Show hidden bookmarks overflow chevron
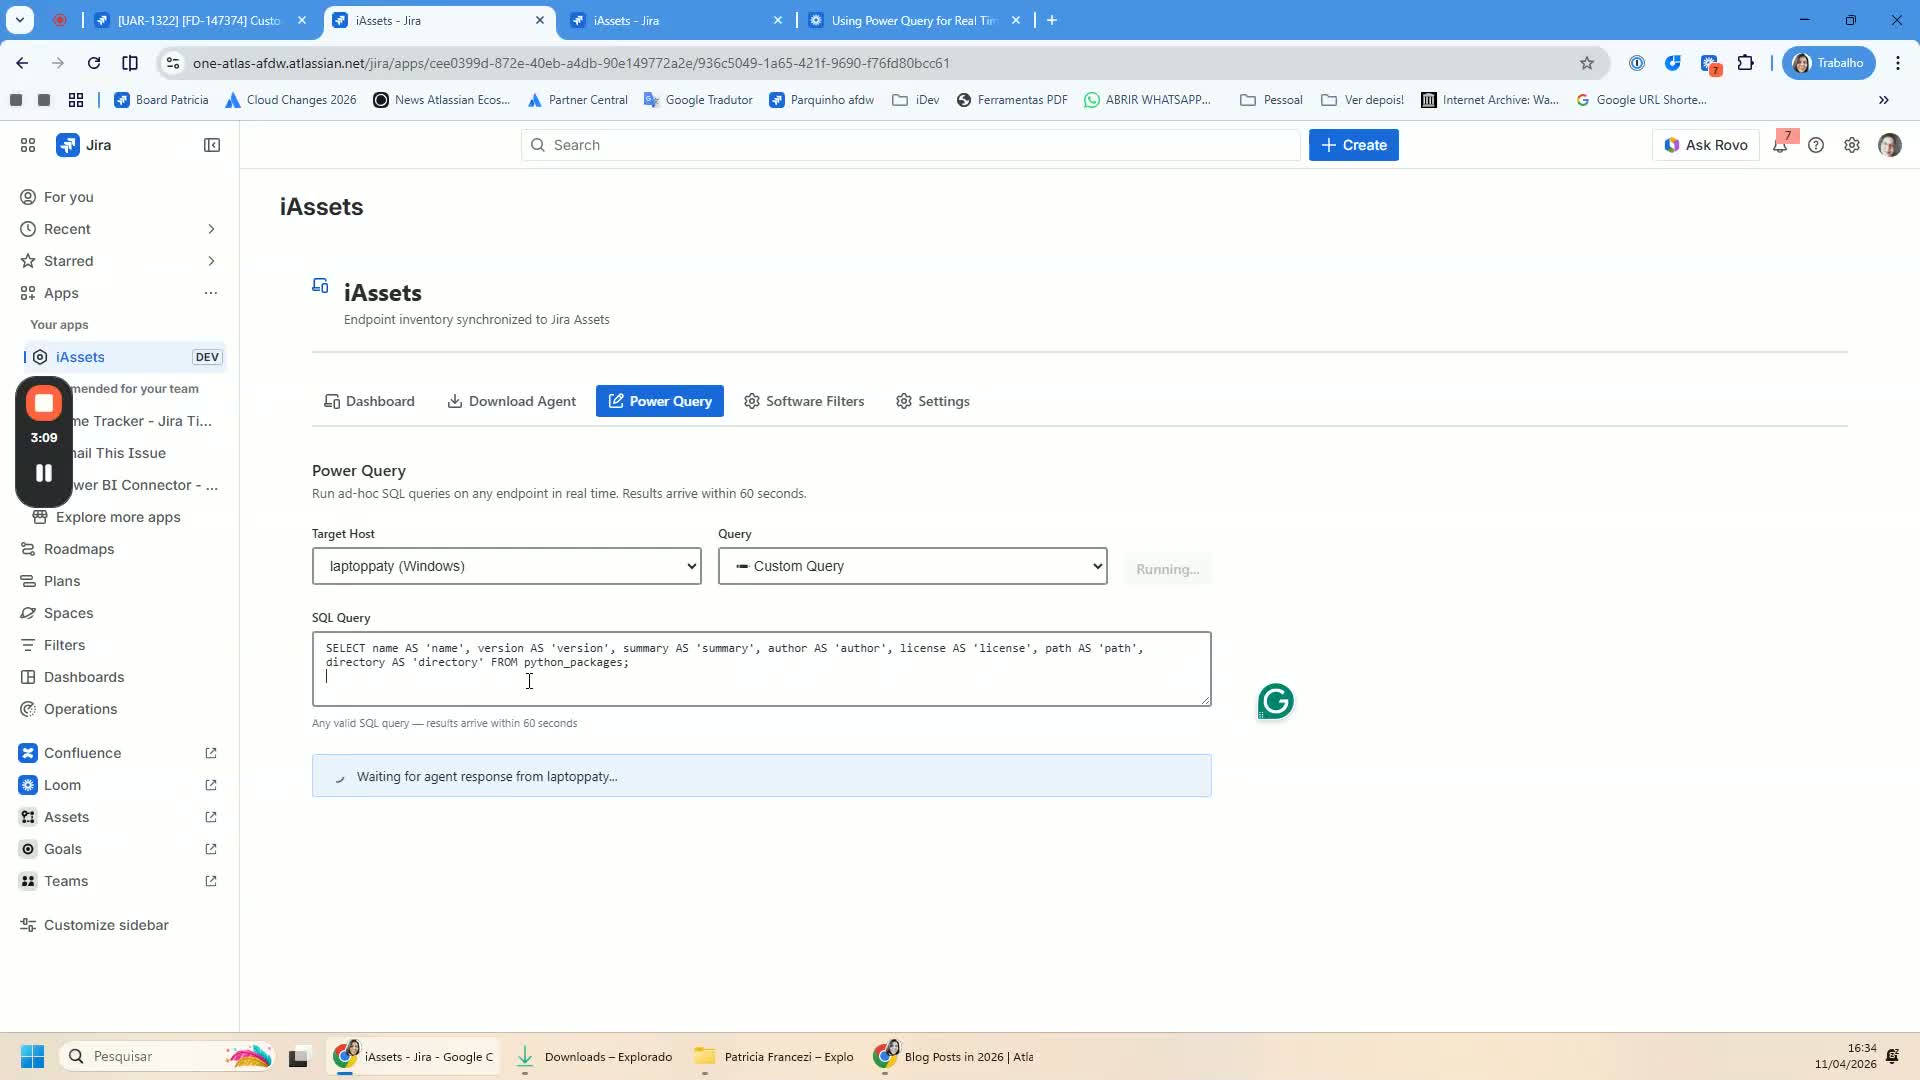This screenshot has width=1920, height=1080. [1884, 100]
